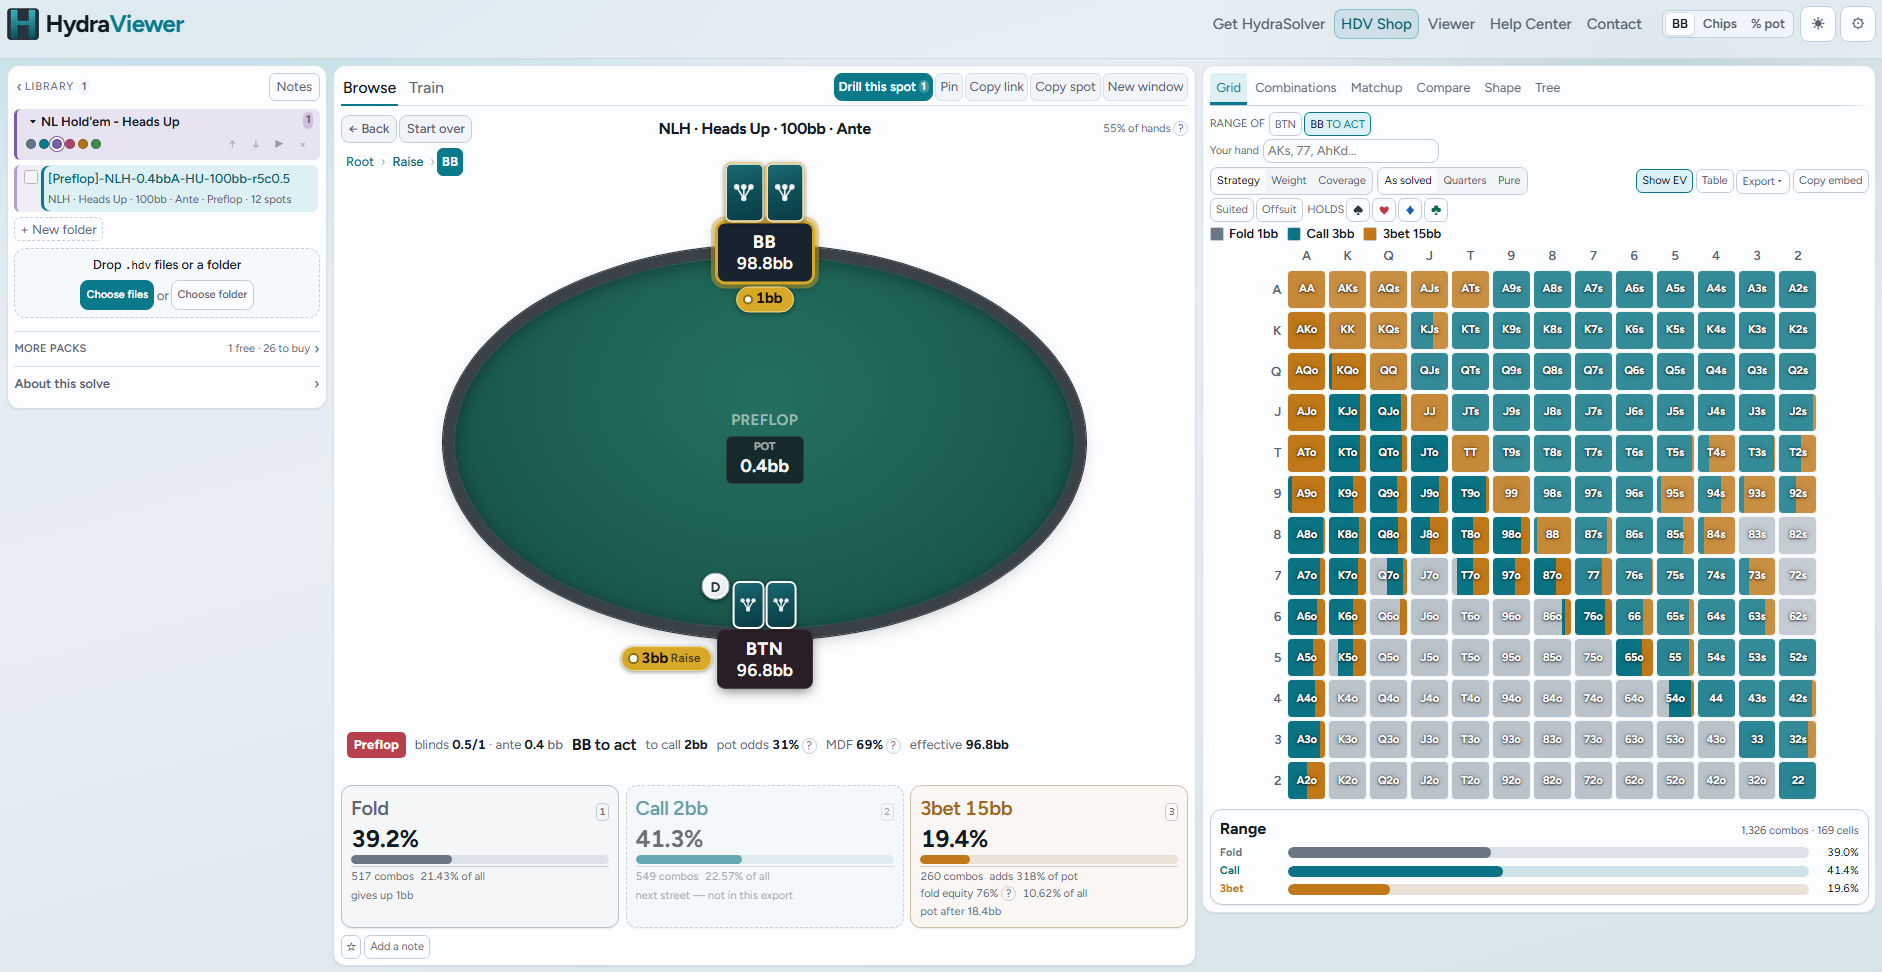Move NL Hold'em folder up arrow
The width and height of the screenshot is (1882, 972).
(233, 144)
